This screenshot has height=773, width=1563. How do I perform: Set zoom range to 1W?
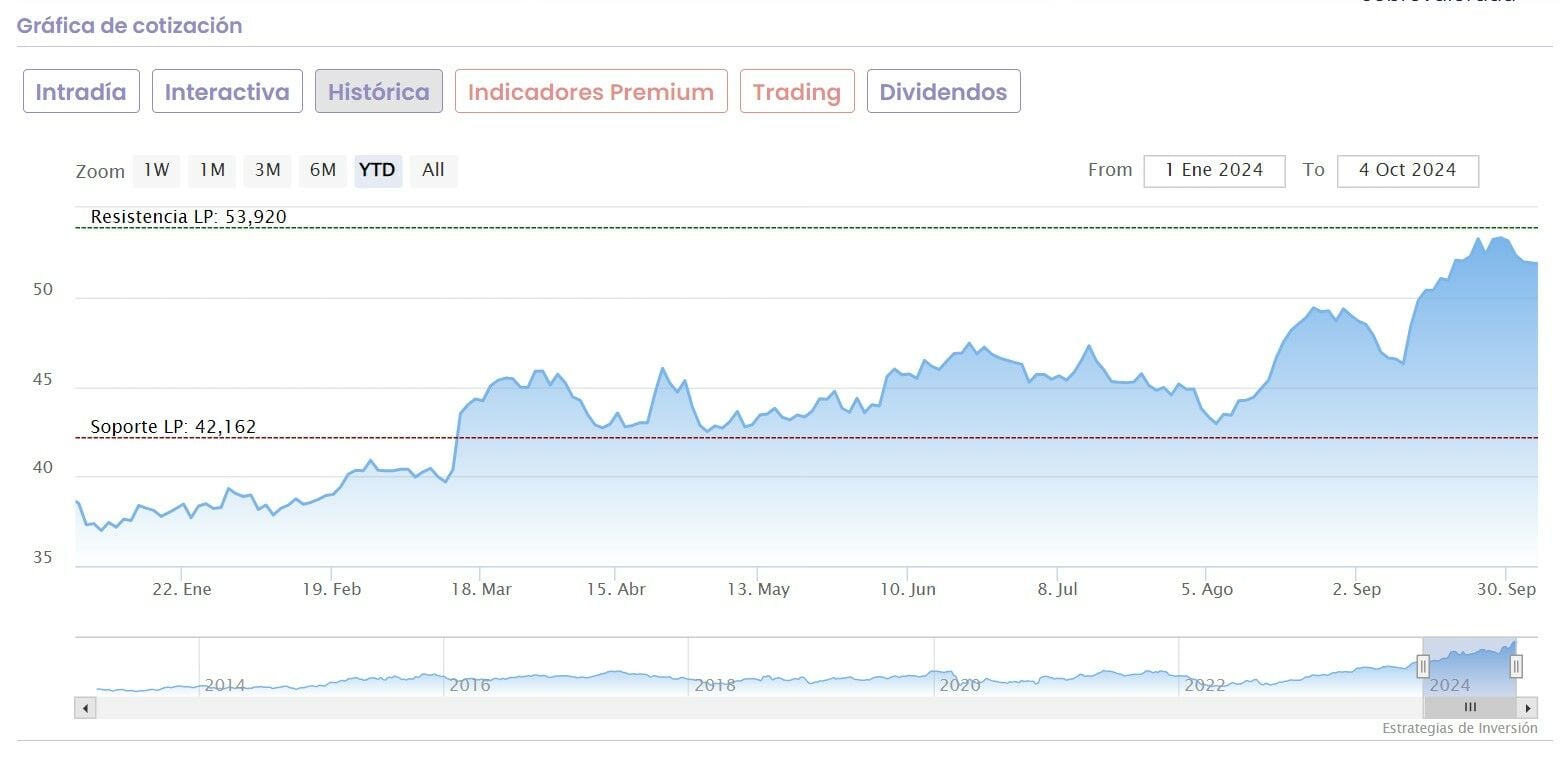pos(156,170)
